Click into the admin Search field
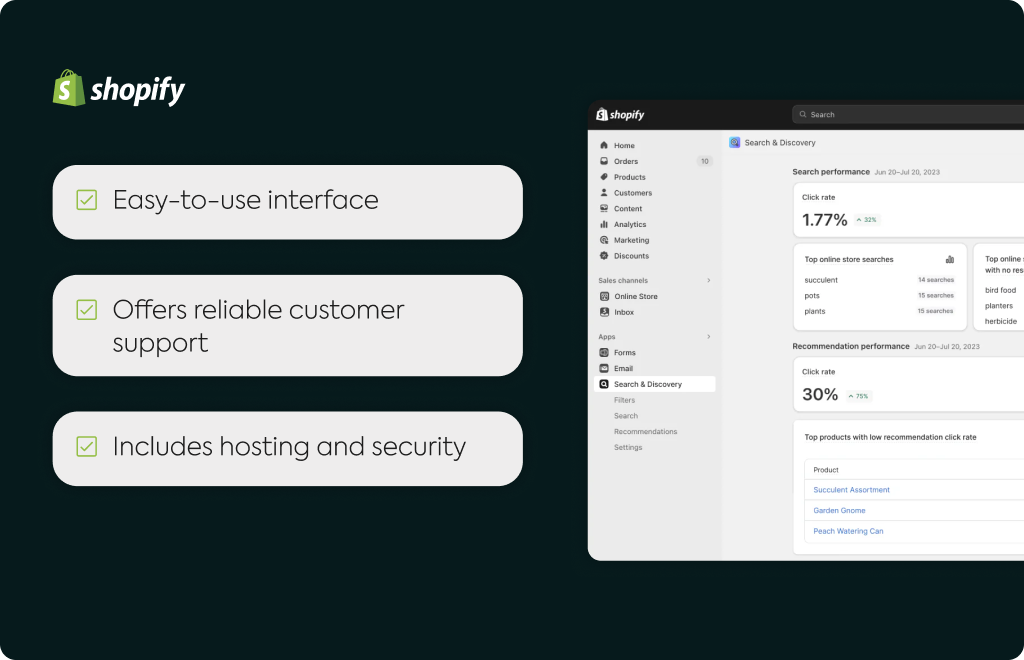The height and width of the screenshot is (660, 1024). tap(908, 114)
